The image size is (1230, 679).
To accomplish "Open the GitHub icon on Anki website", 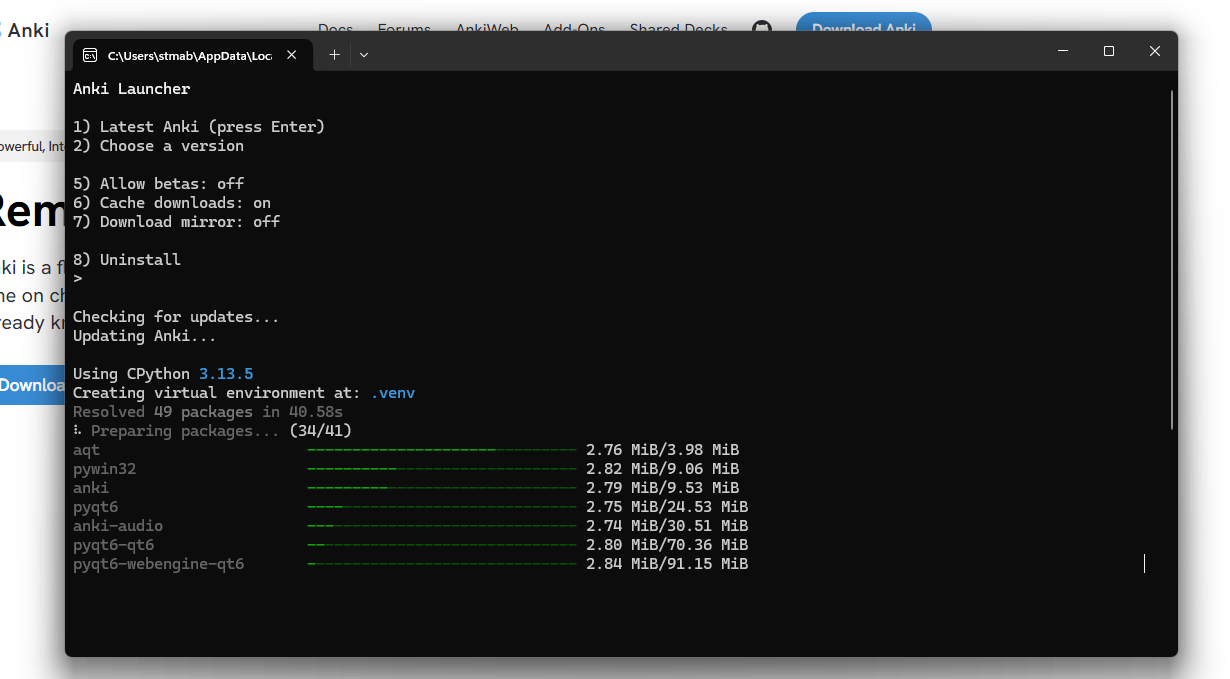I will pos(762,30).
